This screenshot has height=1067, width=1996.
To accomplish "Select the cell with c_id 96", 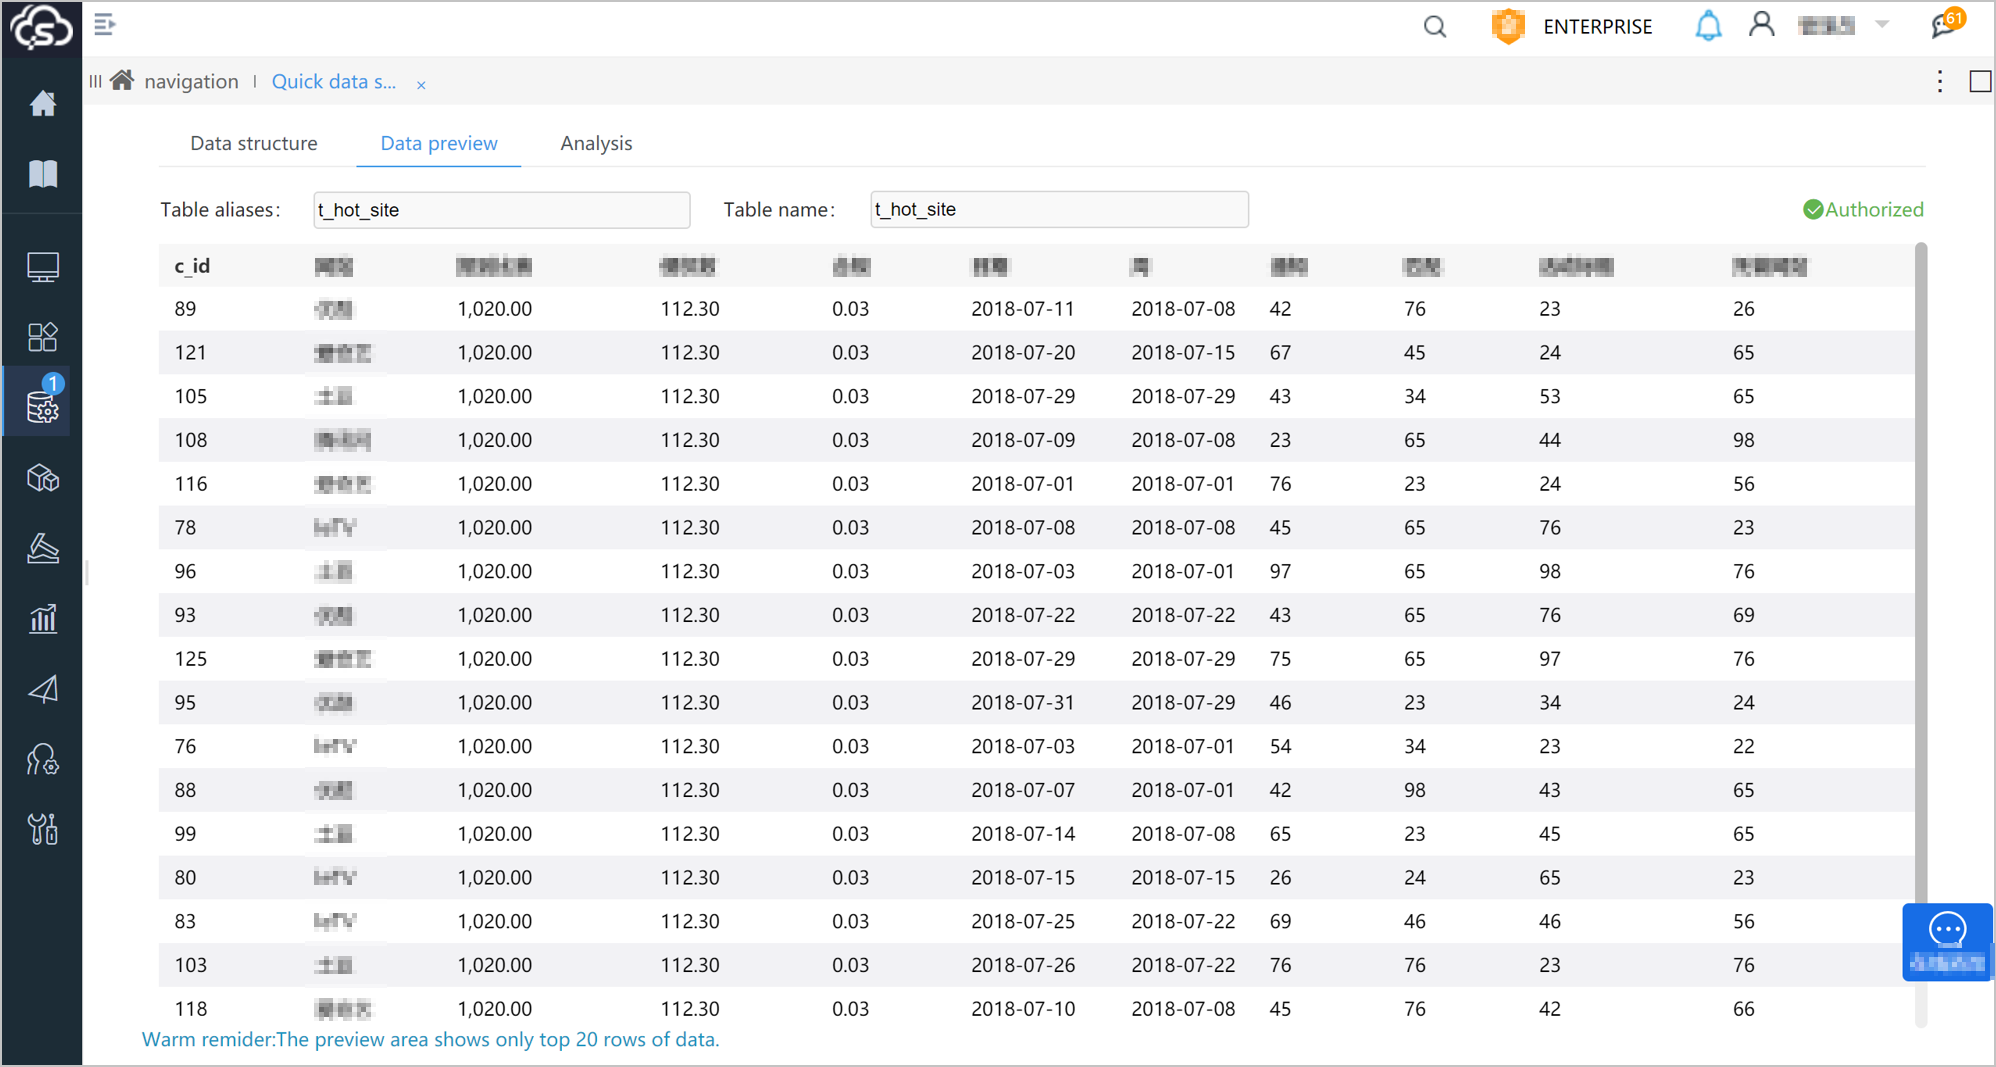I will pos(185,572).
